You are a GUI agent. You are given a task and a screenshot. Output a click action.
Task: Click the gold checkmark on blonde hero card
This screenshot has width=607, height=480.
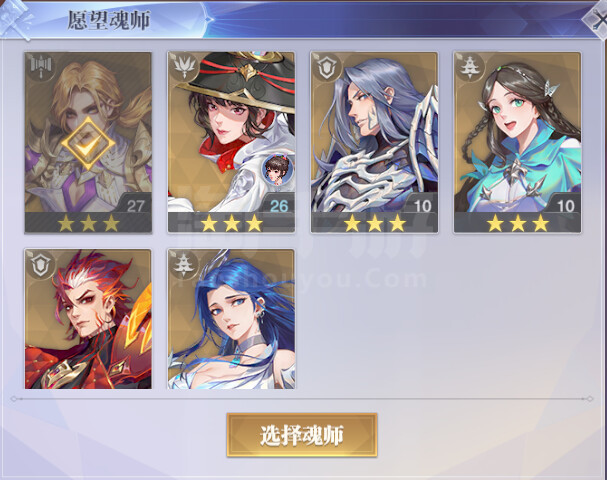[88, 143]
